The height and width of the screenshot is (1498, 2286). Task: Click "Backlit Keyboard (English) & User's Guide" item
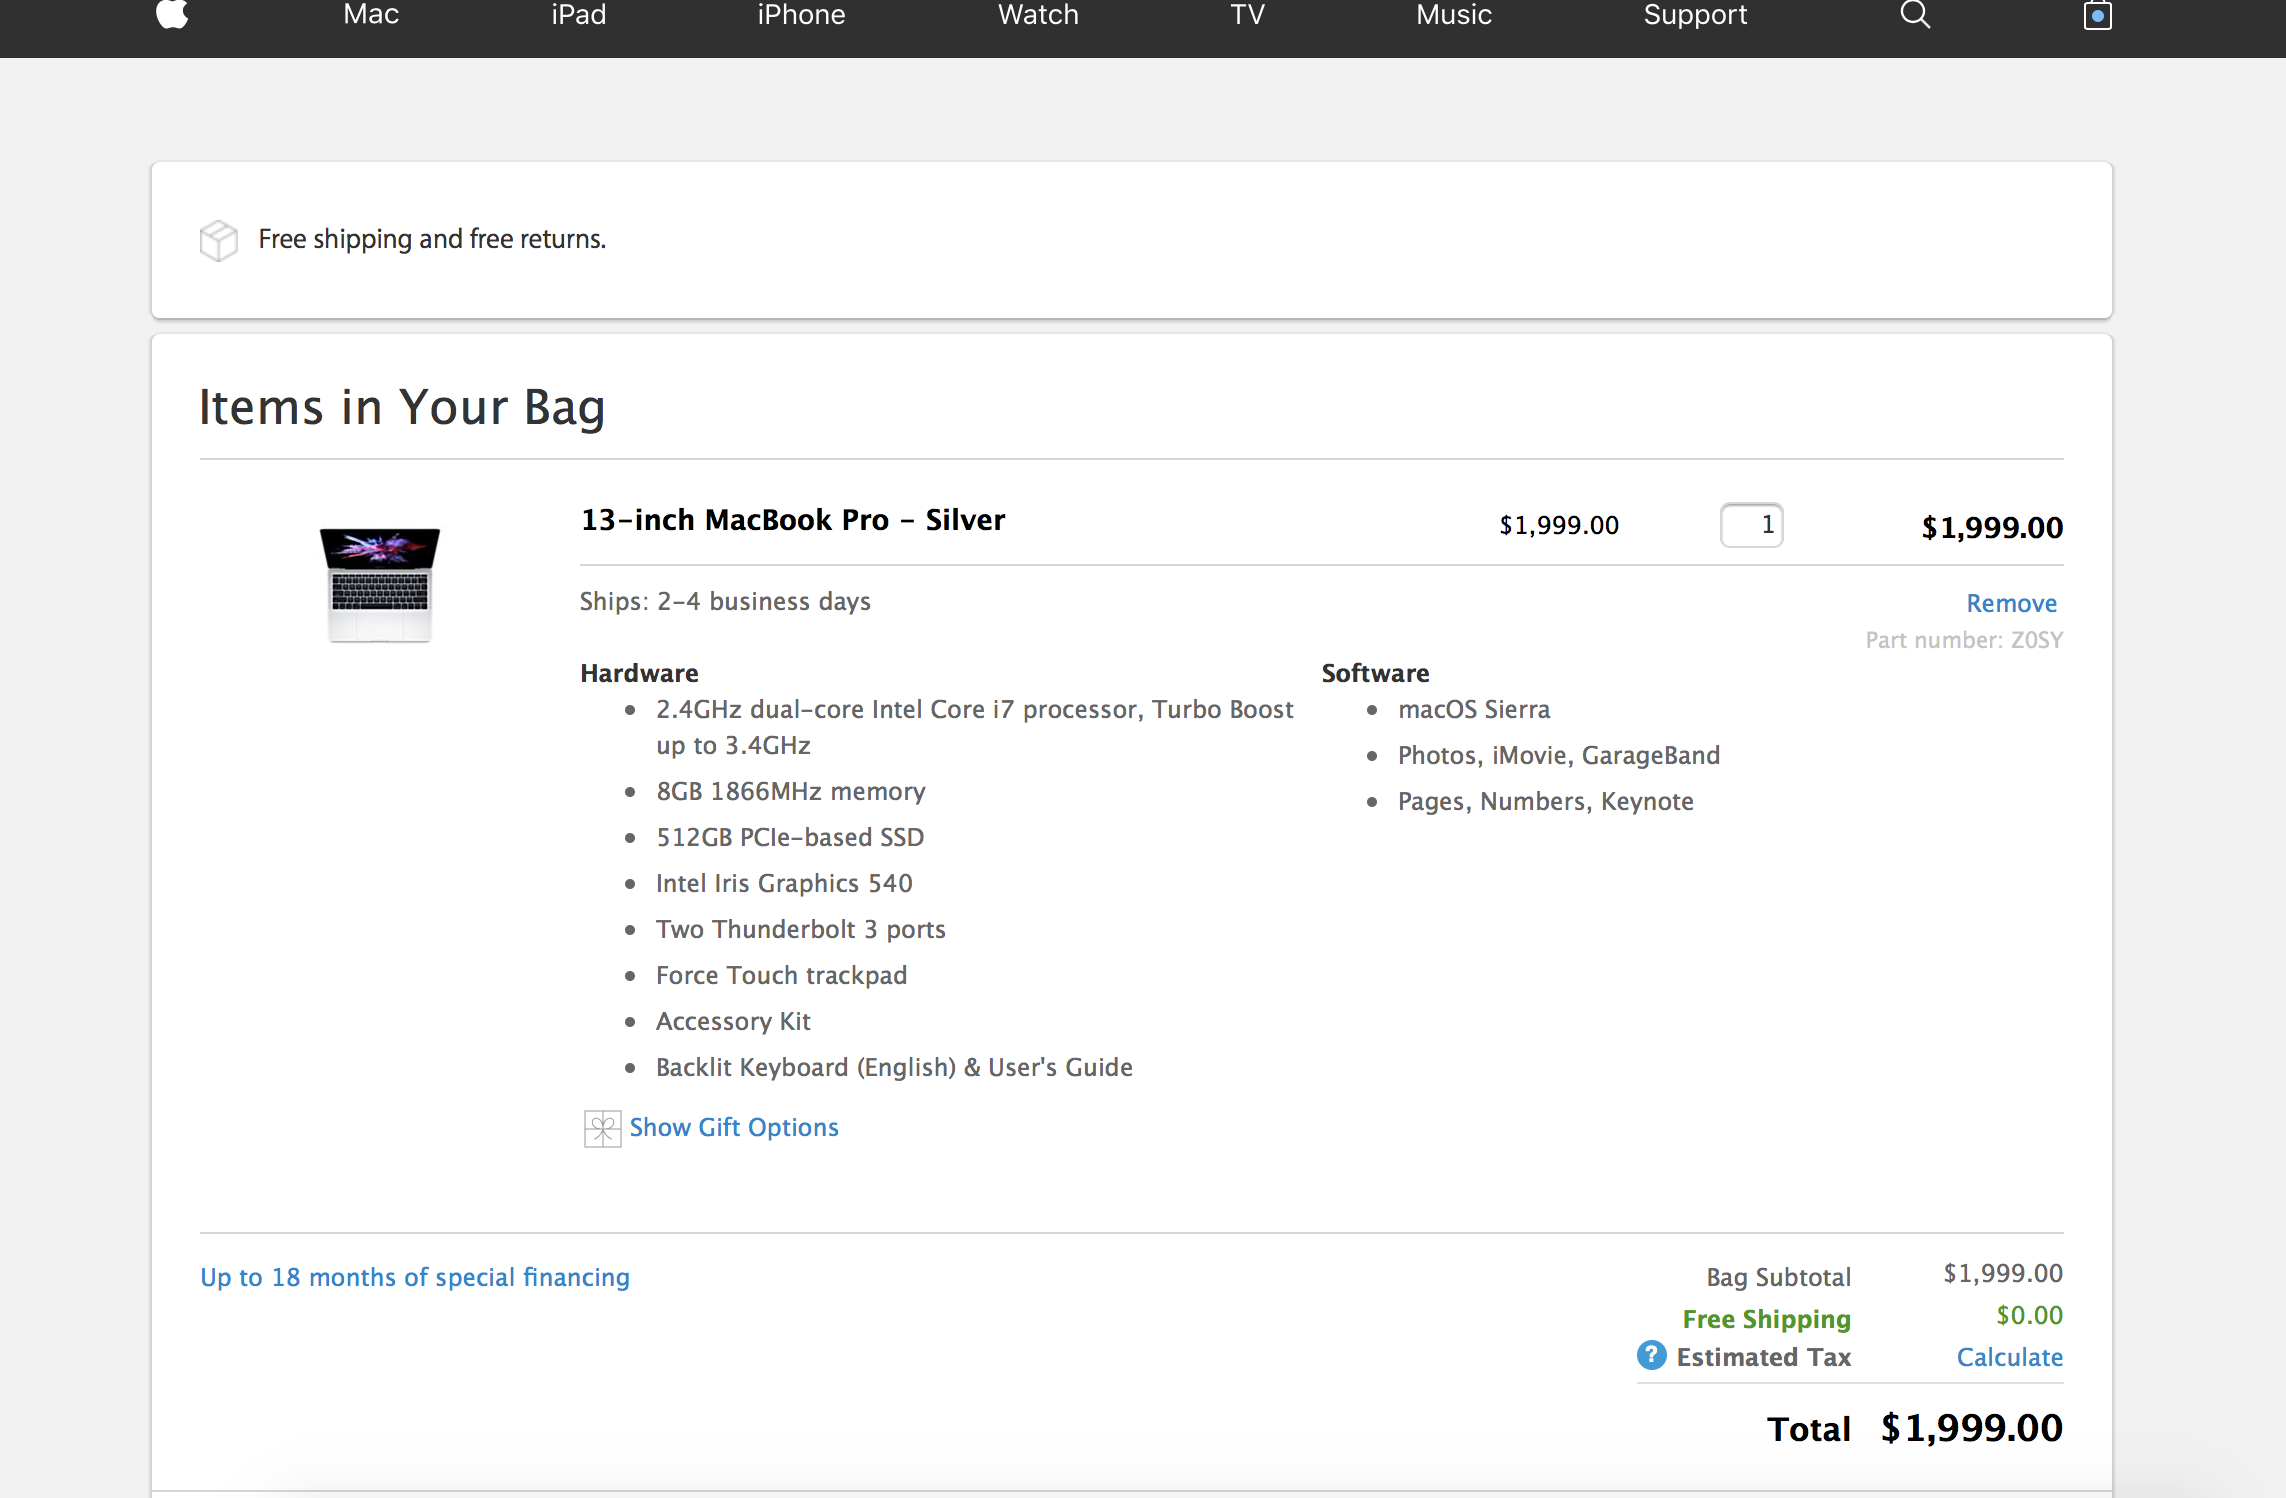click(x=894, y=1067)
